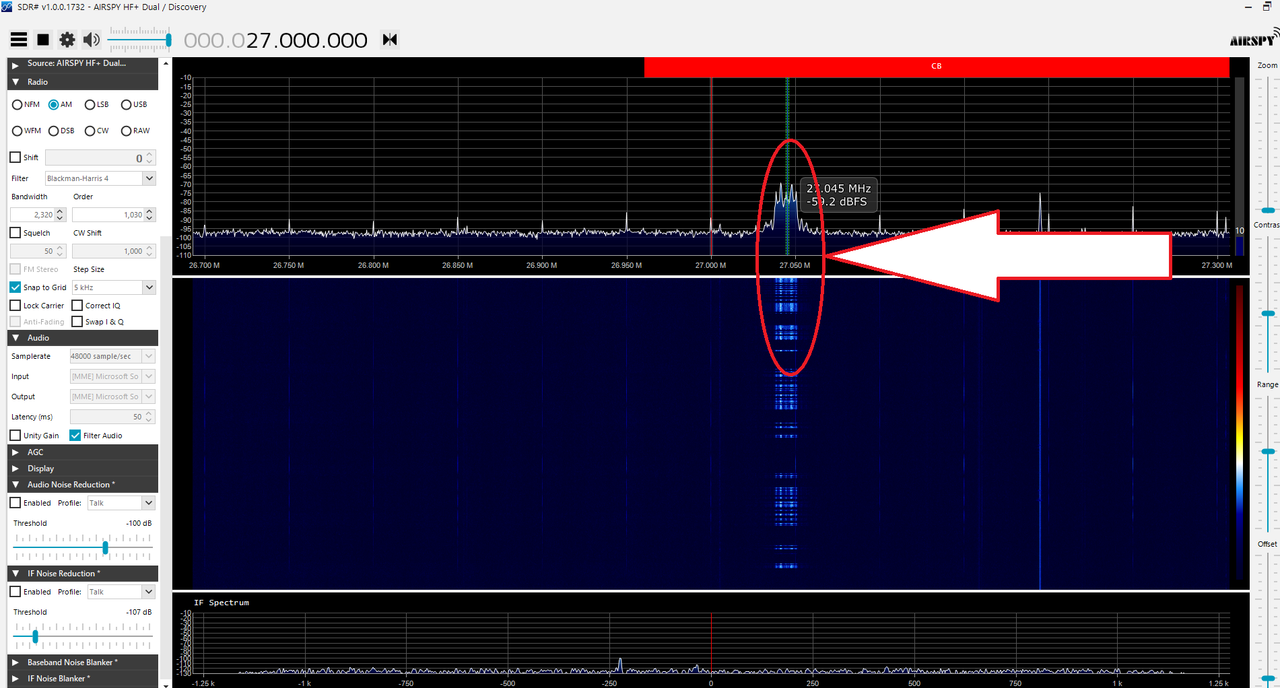Open Audio Noise Reduction Profile dropdown
The image size is (1280, 688).
(x=121, y=503)
